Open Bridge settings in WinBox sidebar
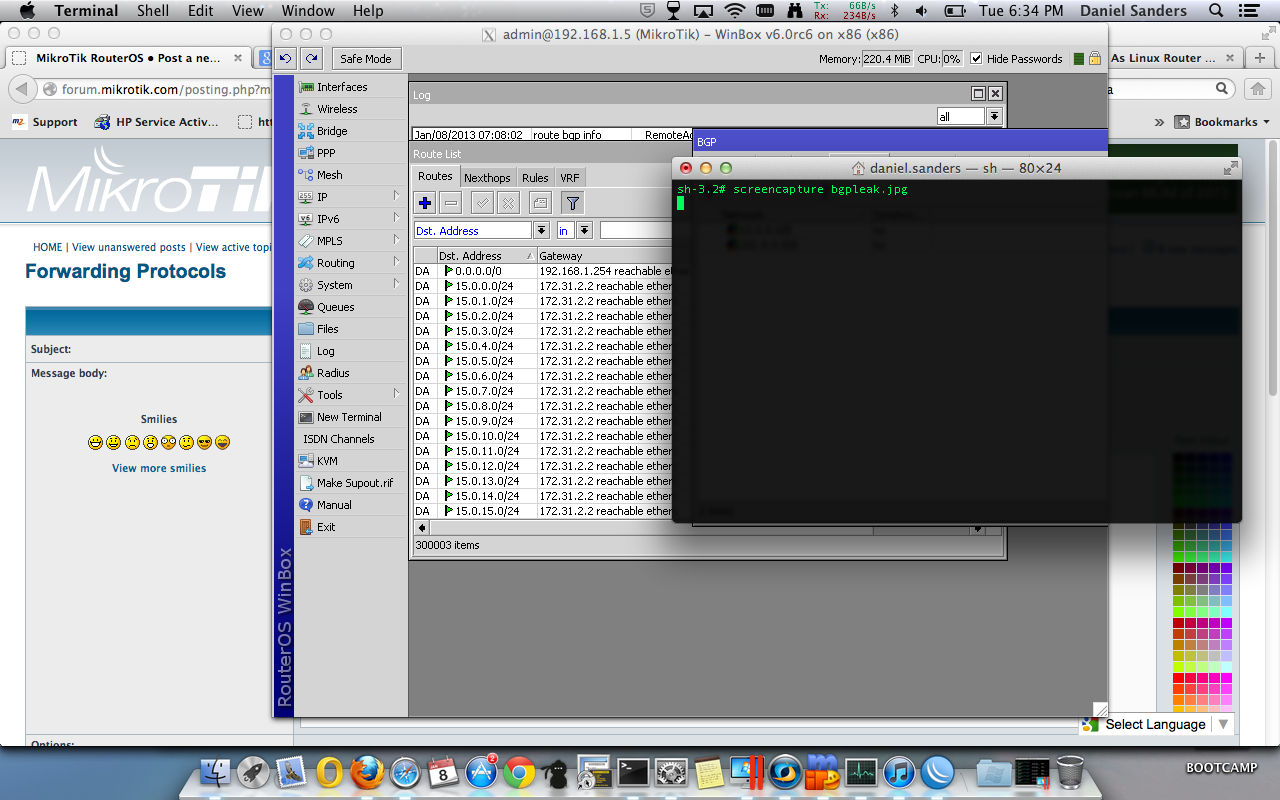This screenshot has width=1280, height=800. point(332,131)
